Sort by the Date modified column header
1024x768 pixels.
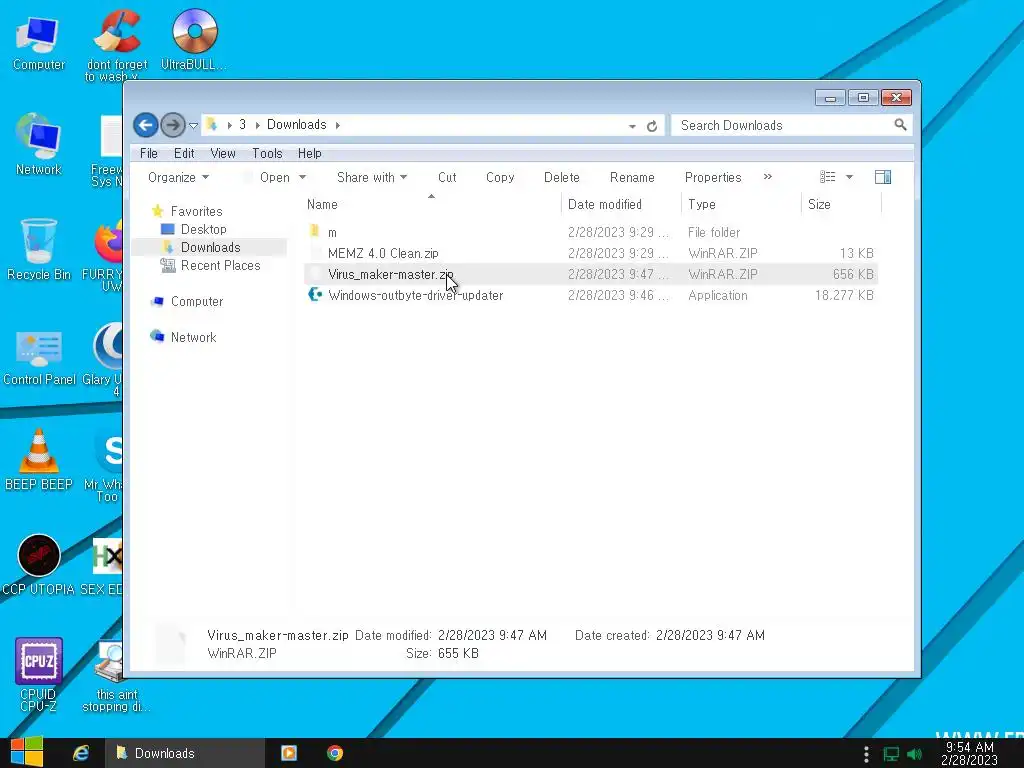coord(620,204)
